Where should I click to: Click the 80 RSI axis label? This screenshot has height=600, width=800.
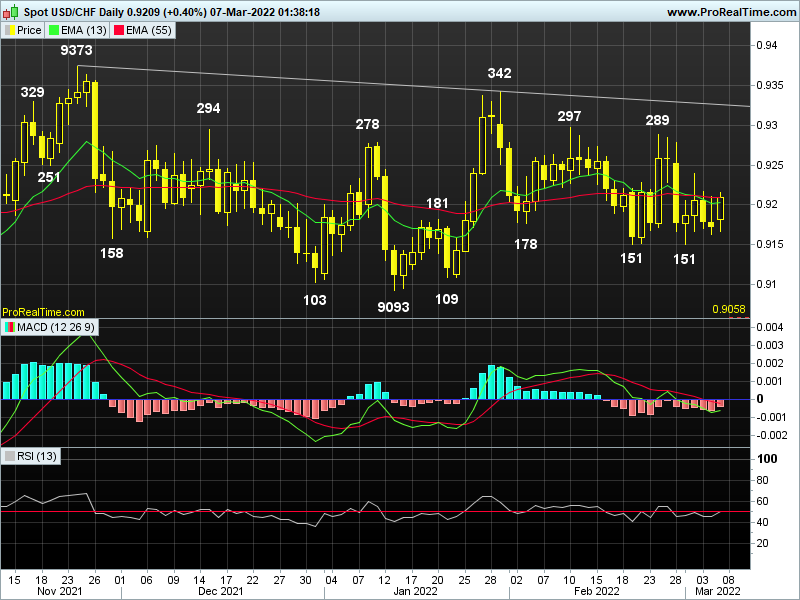(762, 480)
